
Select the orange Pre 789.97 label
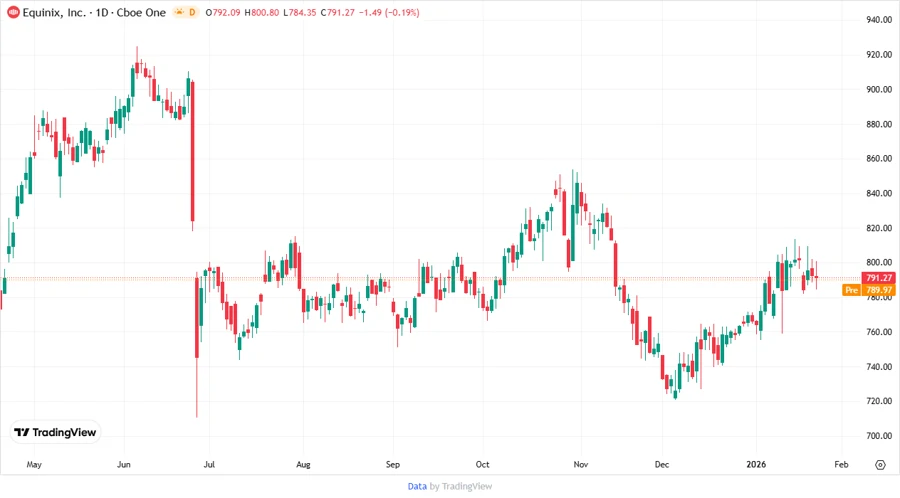[x=869, y=290]
